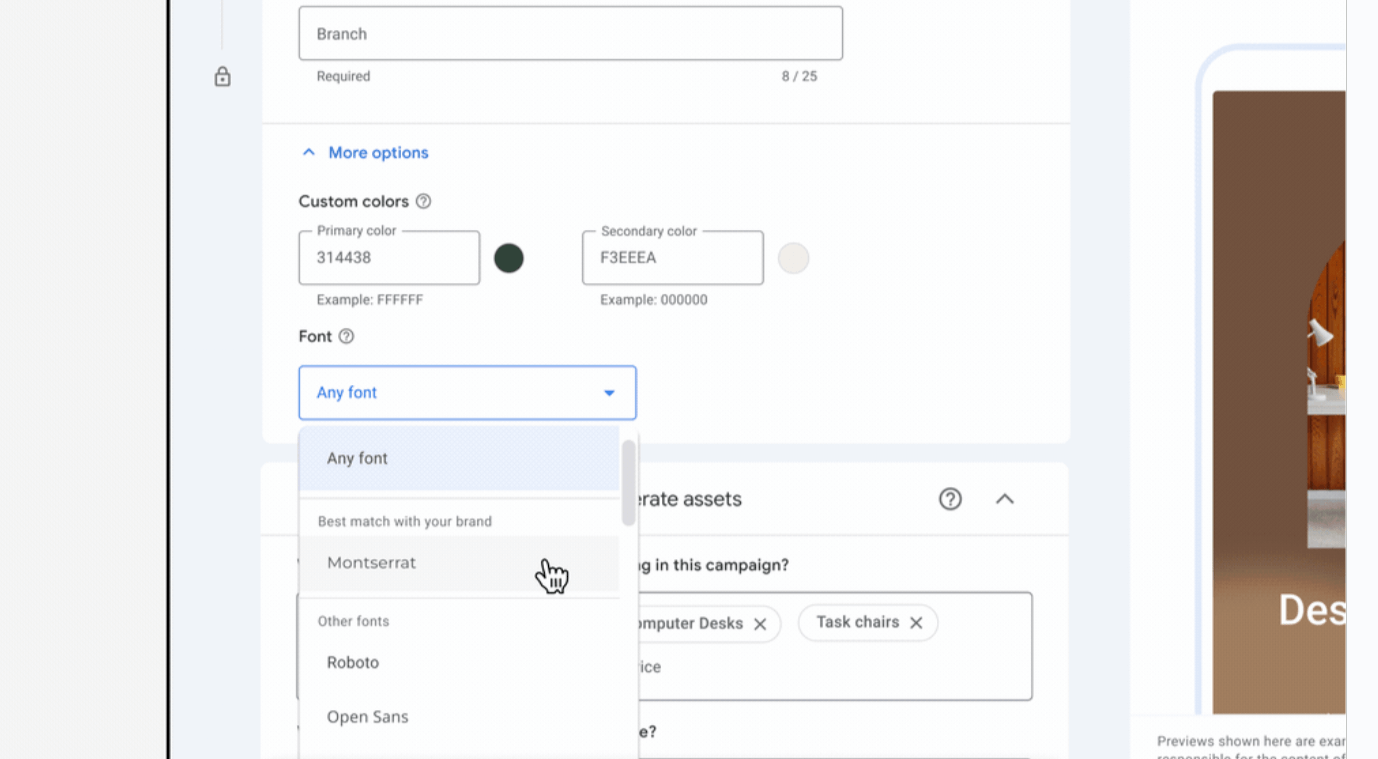This screenshot has width=1378, height=759.
Task: Click the lock icon beside the business name field
Action: (x=223, y=77)
